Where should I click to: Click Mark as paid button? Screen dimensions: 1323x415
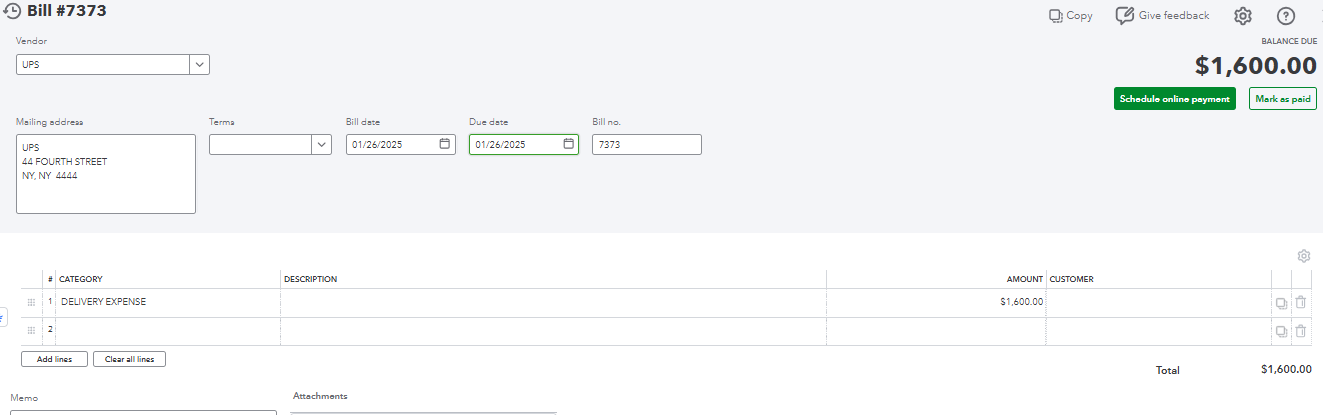(1283, 99)
